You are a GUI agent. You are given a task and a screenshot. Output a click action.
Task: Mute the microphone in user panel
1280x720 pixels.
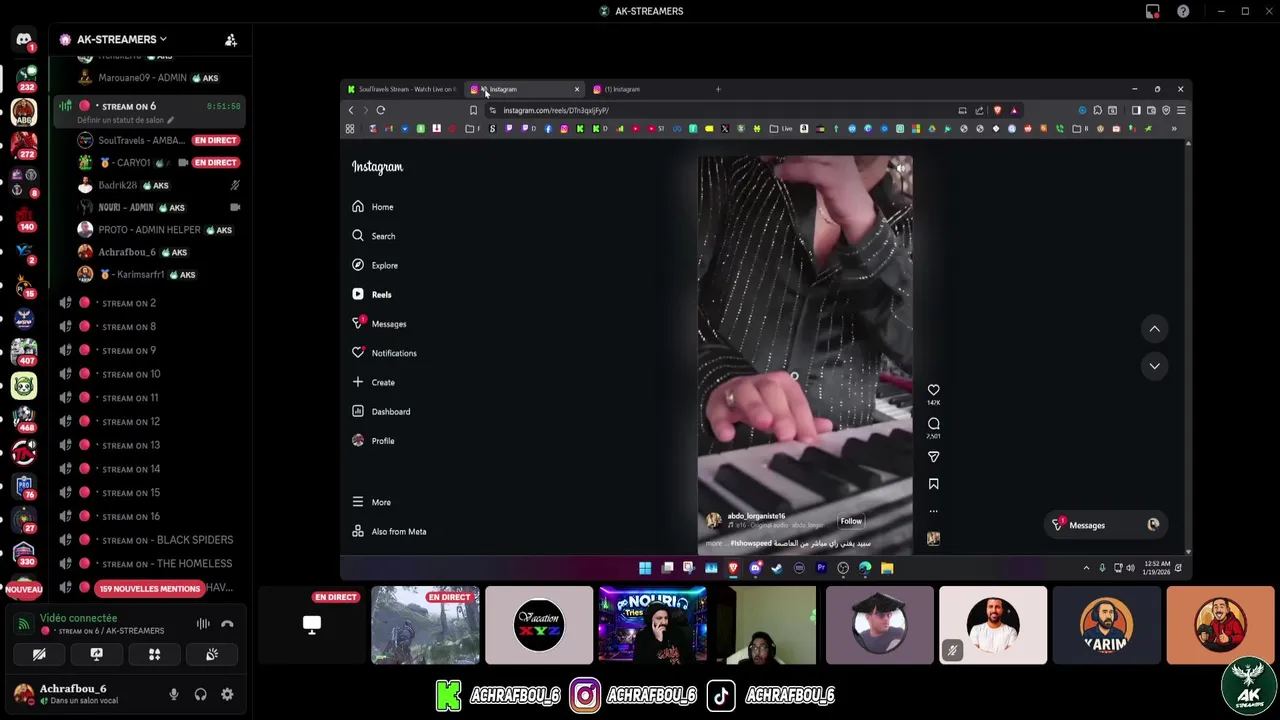173,694
